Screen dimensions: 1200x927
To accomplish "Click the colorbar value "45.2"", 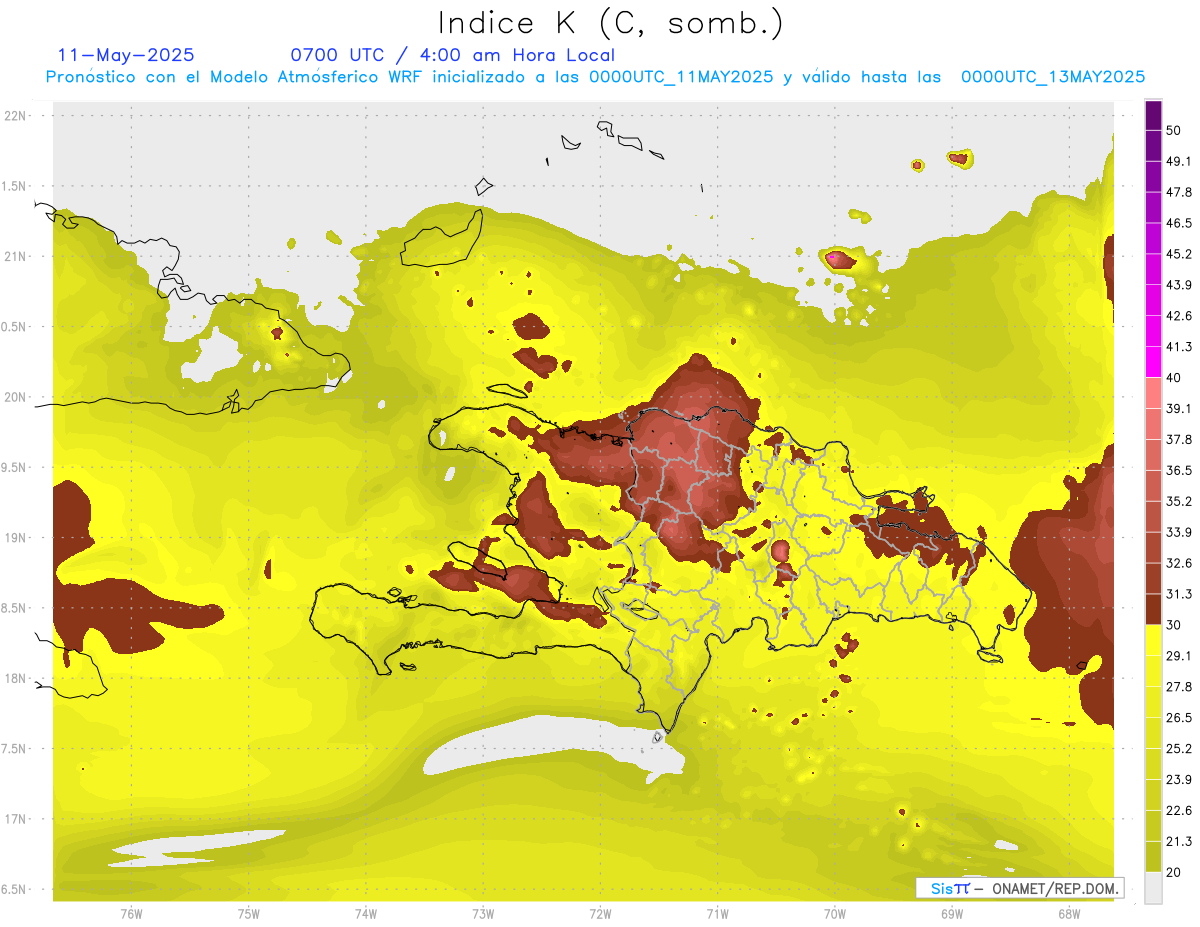I will coord(1178,254).
